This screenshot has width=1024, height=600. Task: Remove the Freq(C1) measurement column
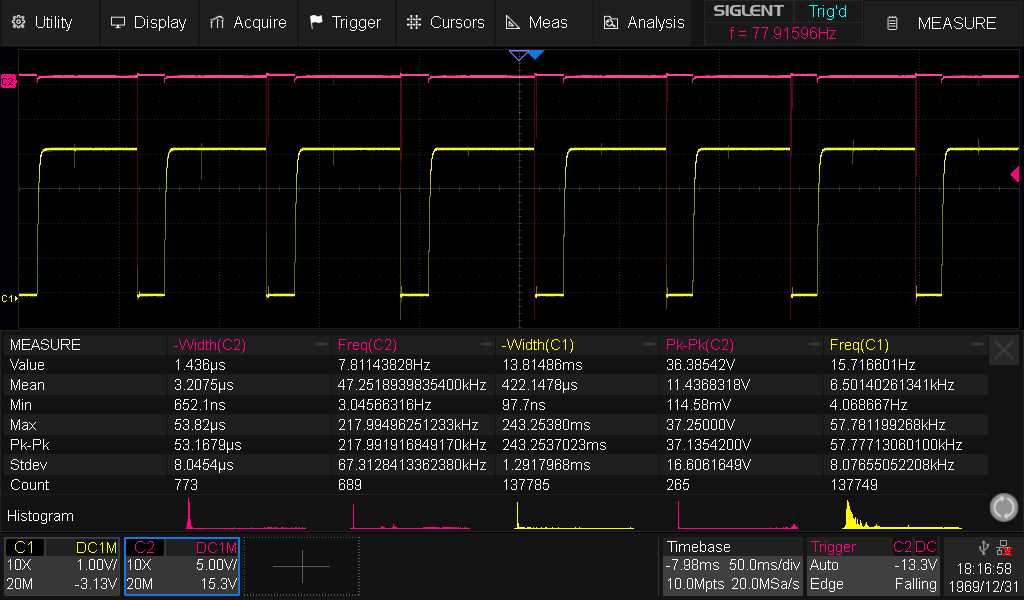tap(979, 345)
